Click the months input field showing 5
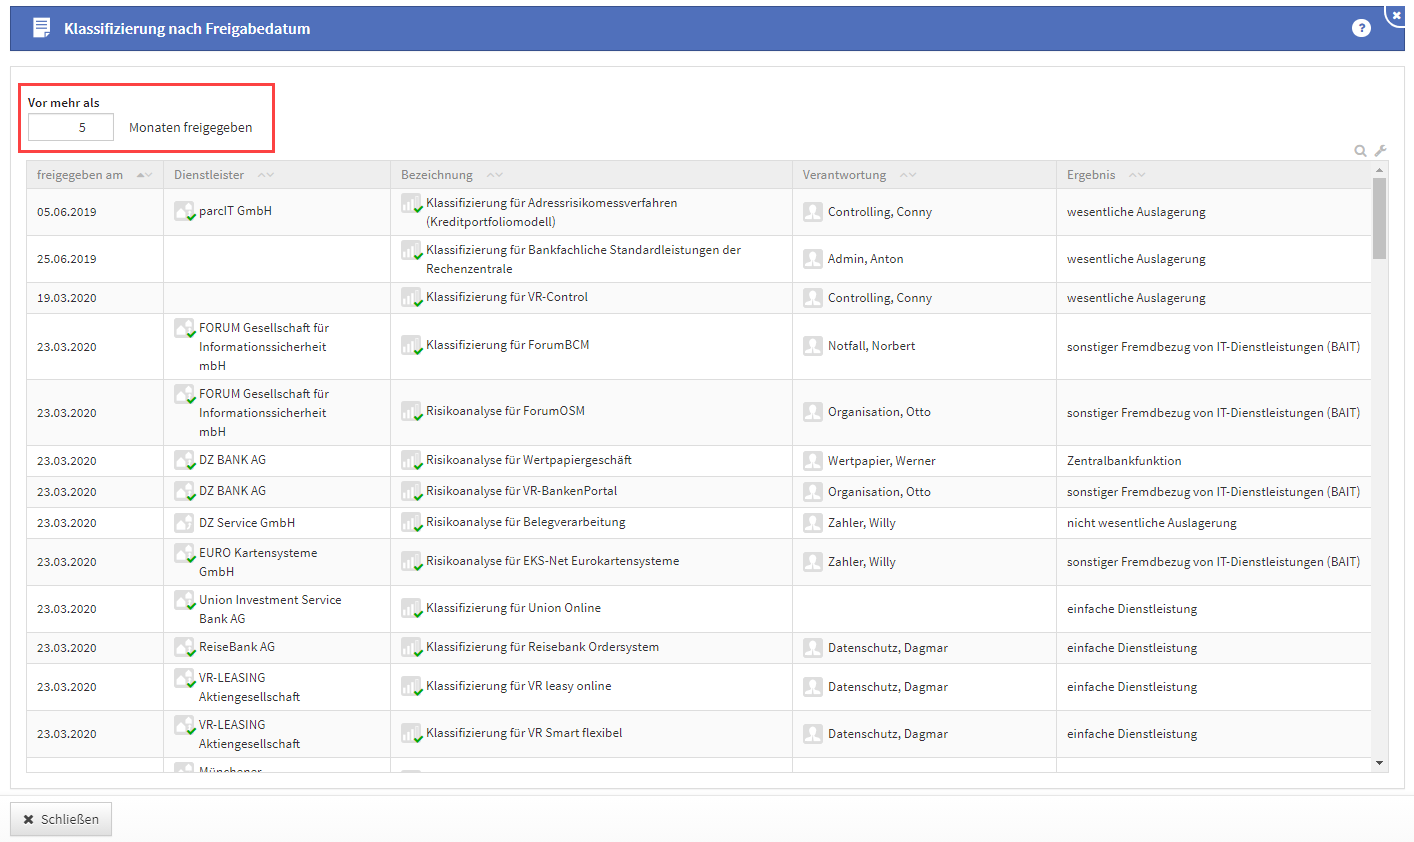 [x=71, y=127]
